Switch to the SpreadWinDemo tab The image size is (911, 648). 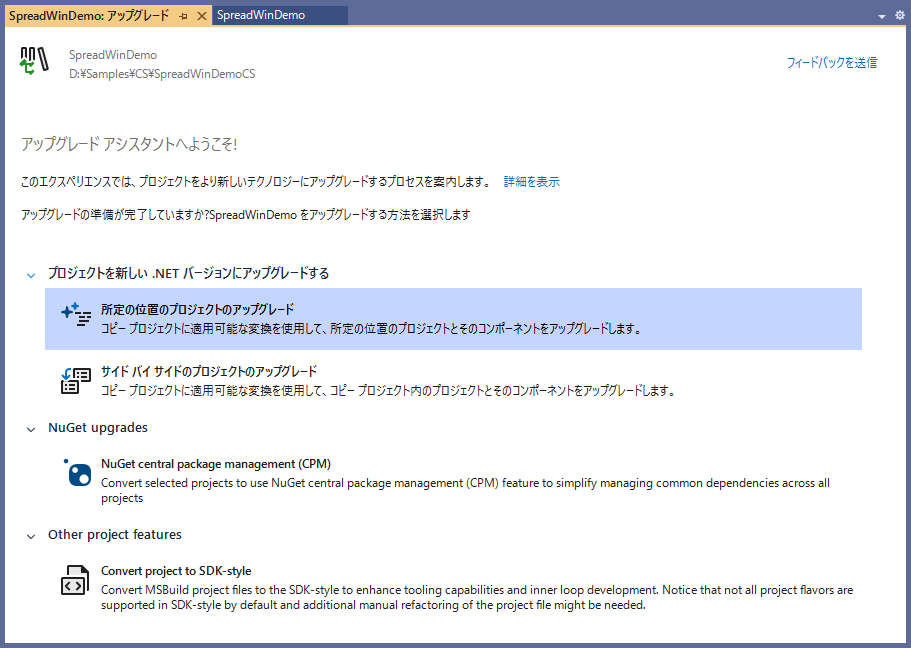pyautogui.click(x=280, y=15)
